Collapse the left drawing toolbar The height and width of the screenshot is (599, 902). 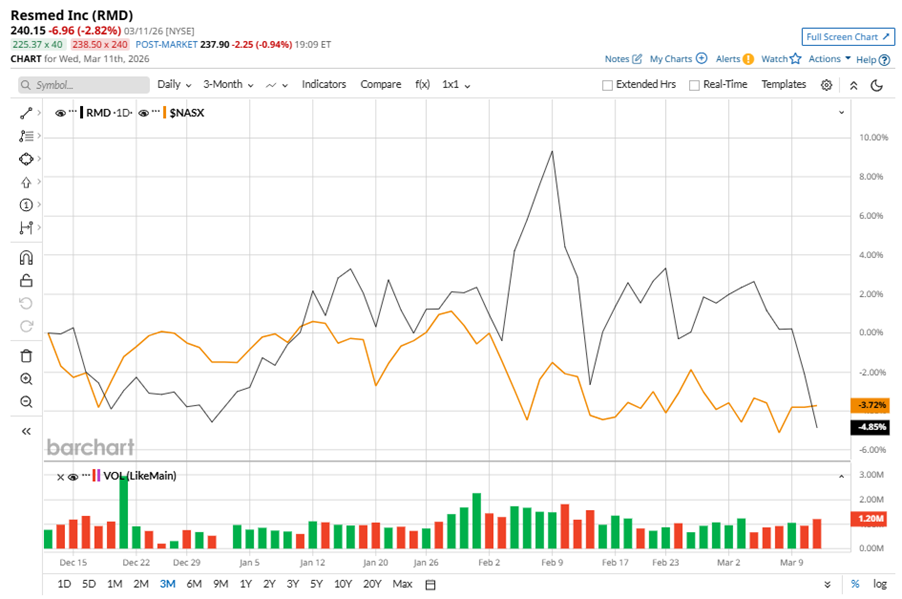coord(26,431)
